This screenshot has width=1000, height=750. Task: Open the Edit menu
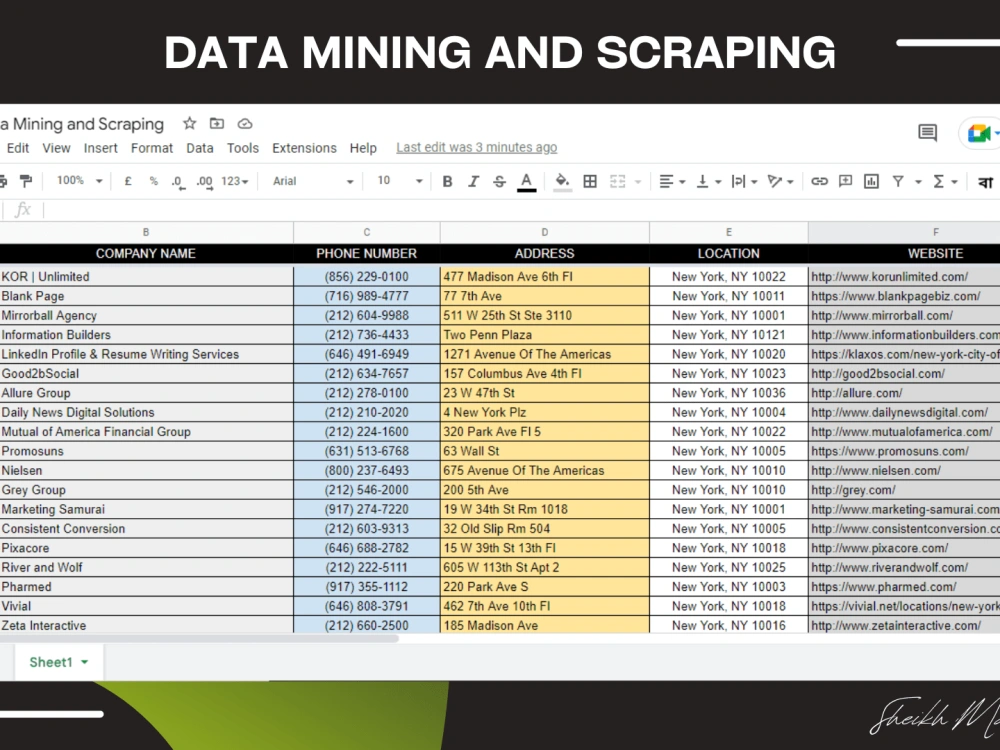click(18, 148)
